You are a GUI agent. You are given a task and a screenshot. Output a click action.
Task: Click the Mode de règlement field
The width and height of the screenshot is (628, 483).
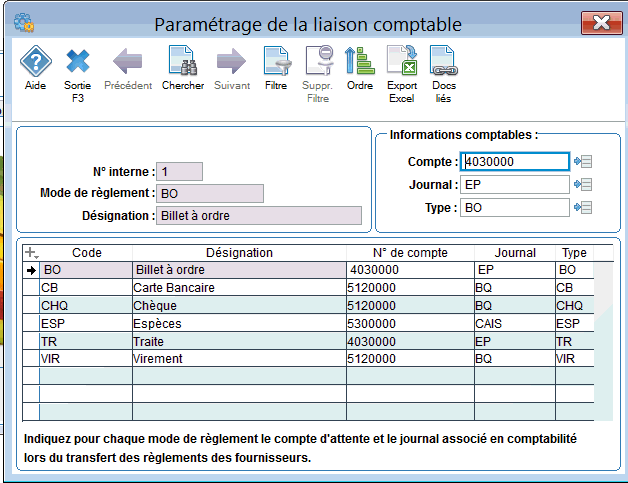(x=210, y=193)
